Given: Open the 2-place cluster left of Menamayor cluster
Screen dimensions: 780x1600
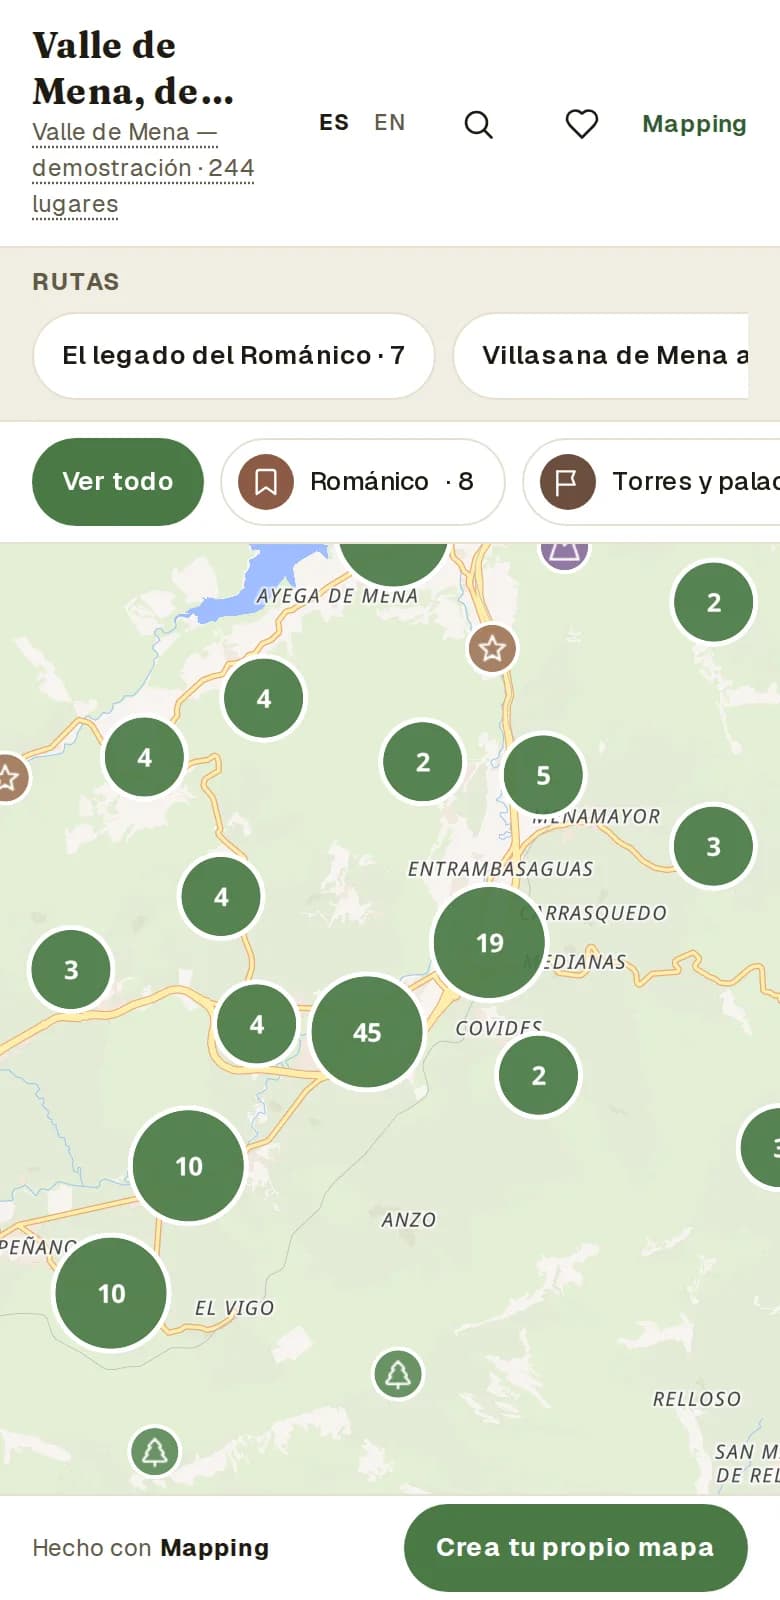Looking at the screenshot, I should pos(423,762).
